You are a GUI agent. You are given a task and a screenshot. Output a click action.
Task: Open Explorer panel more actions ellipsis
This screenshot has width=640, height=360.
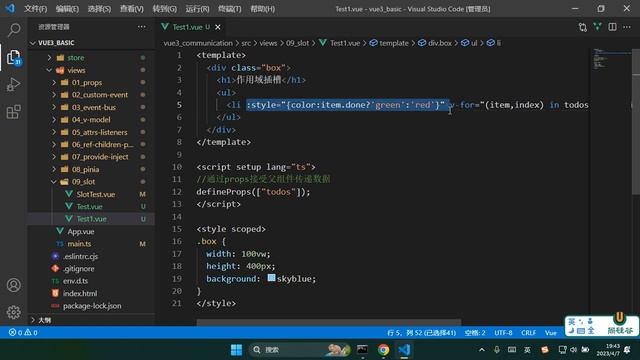coord(142,27)
